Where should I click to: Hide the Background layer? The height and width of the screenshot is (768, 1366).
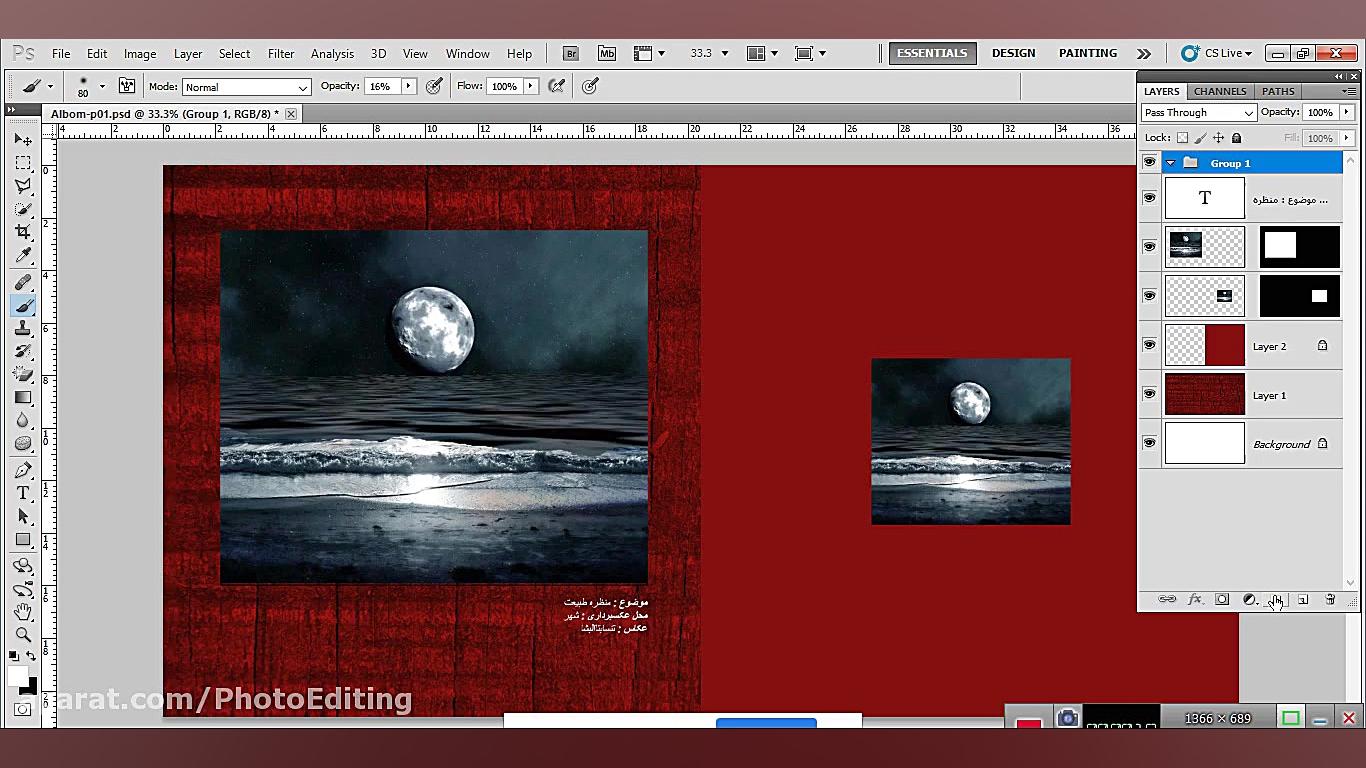(1149, 443)
